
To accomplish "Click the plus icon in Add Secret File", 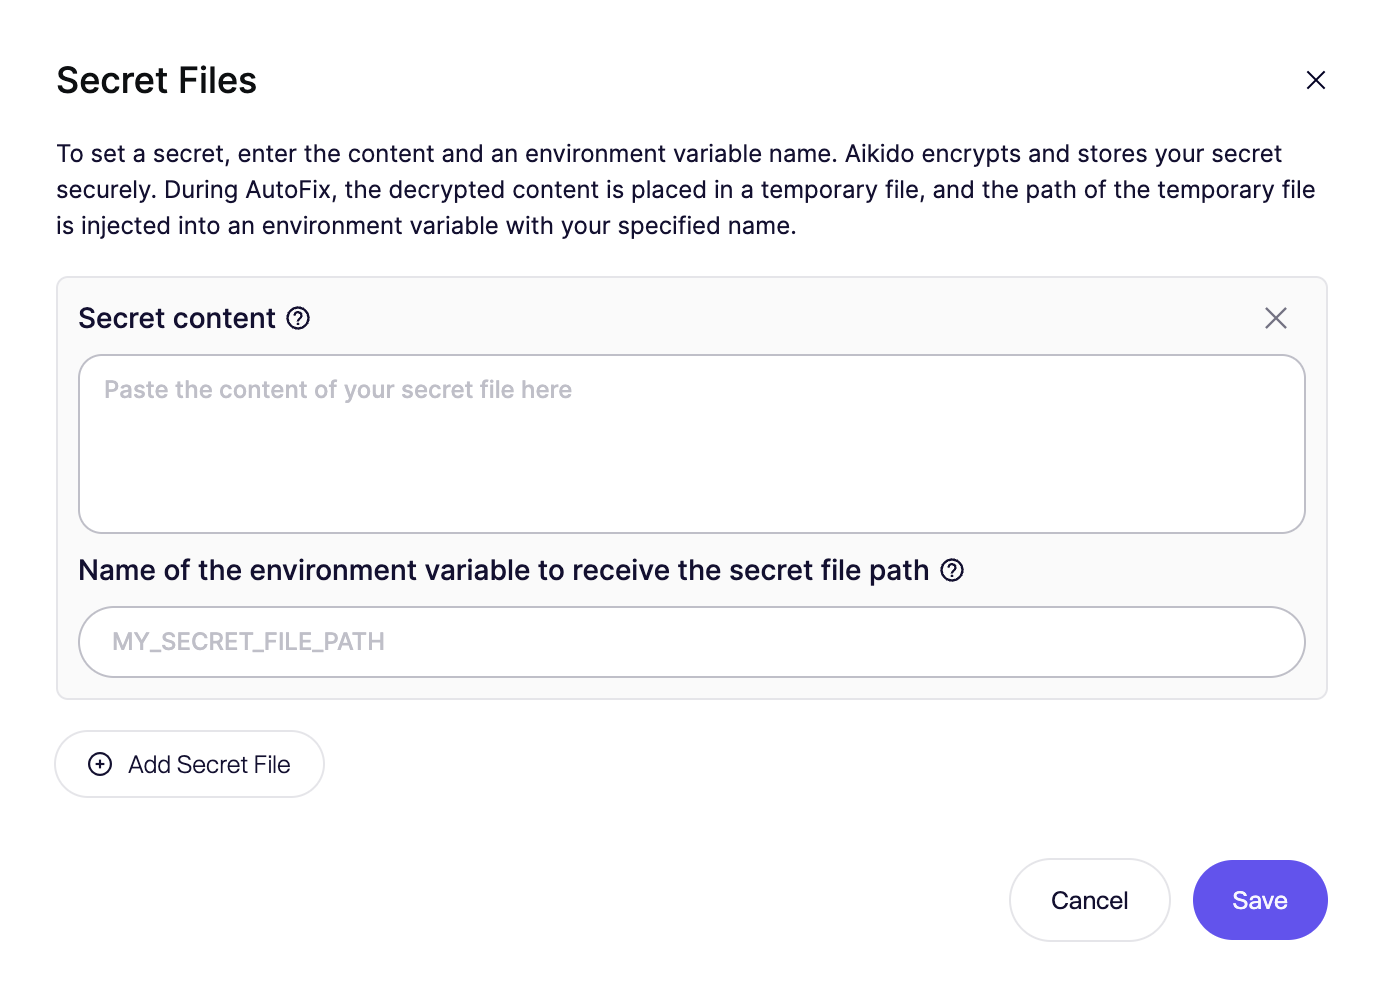I will click(x=100, y=764).
